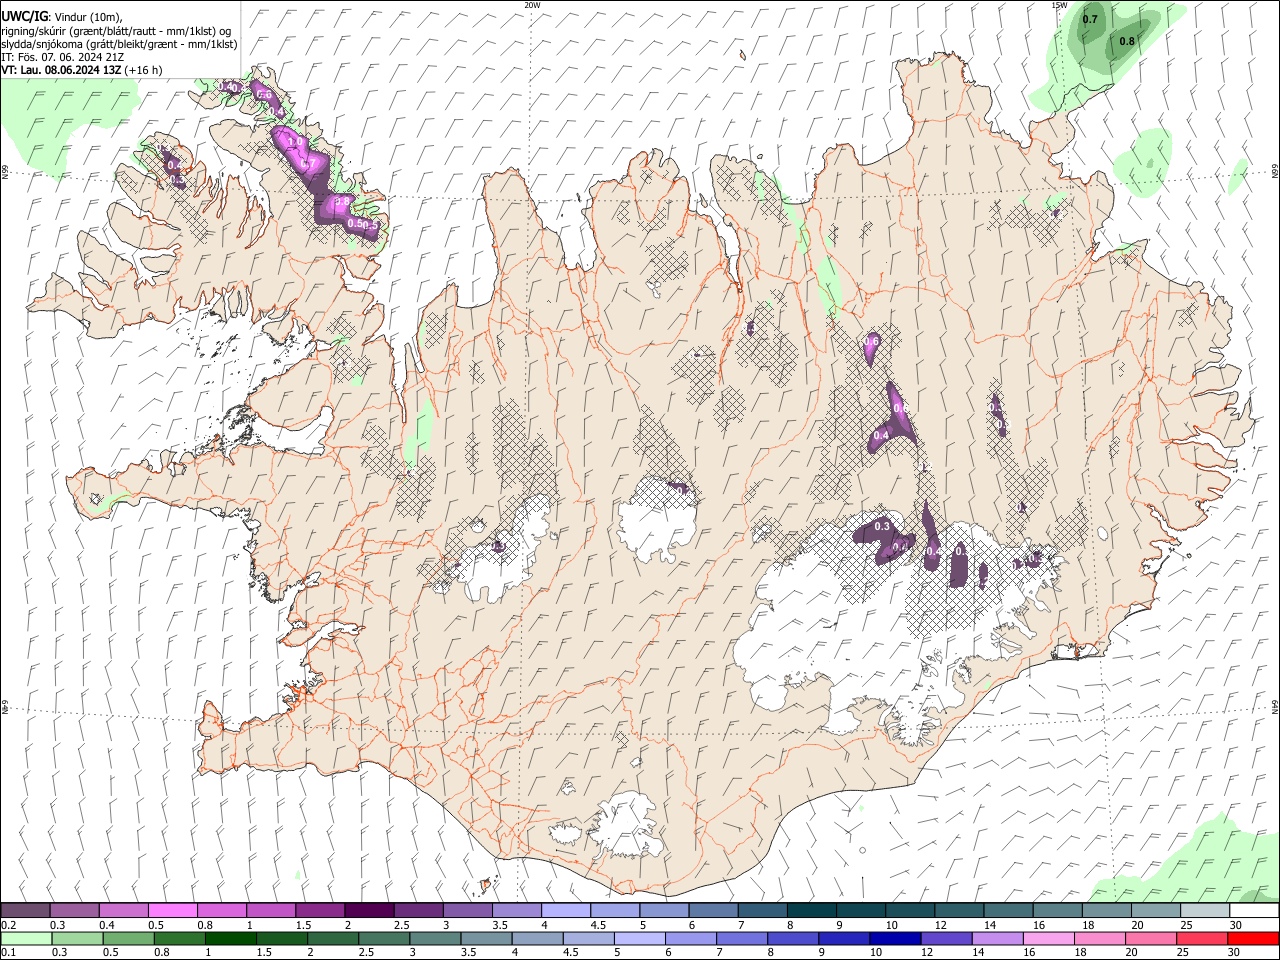Click the 'IT: Fös. 07. 06. 2024 21Z' line
1280x960 pixels.
pos(63,57)
